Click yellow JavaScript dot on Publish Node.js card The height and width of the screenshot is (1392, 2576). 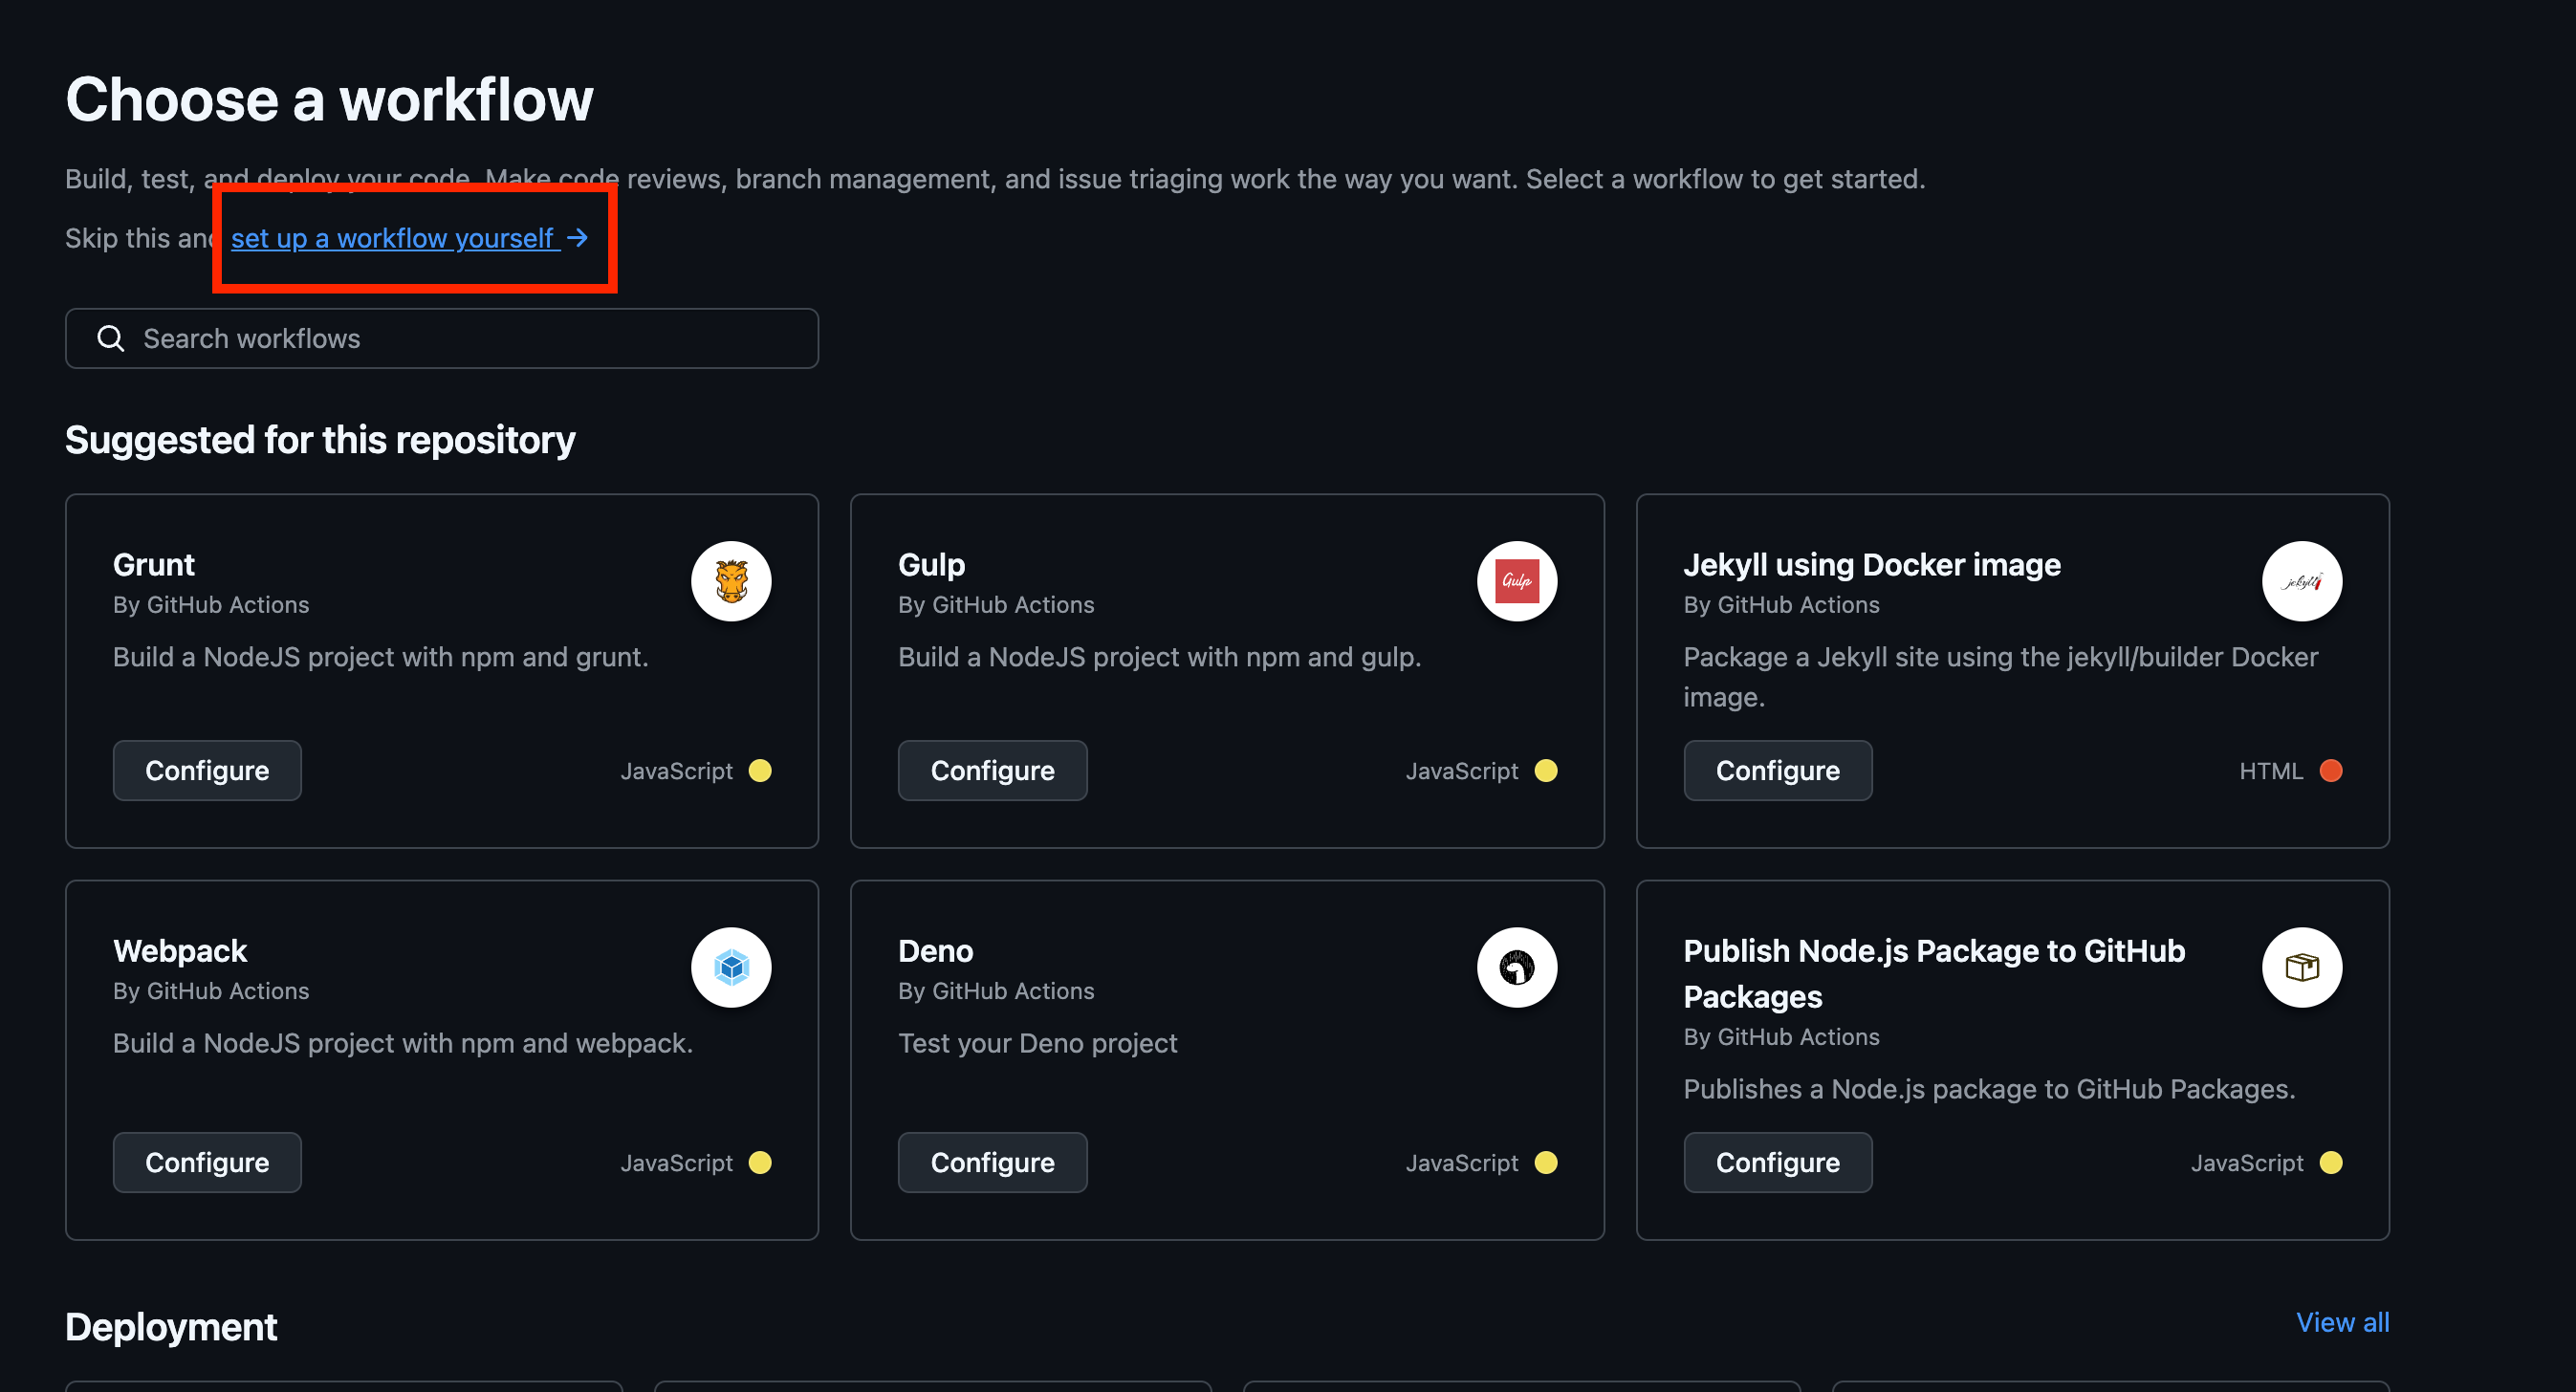point(2331,1163)
